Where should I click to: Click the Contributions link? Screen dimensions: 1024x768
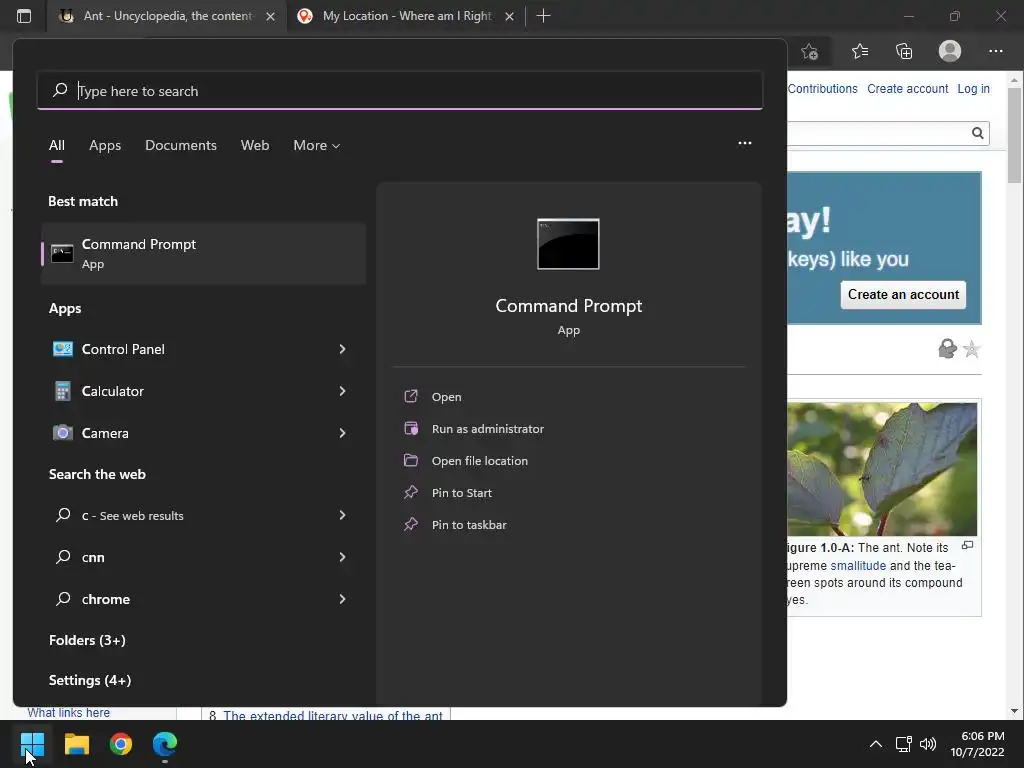[822, 89]
